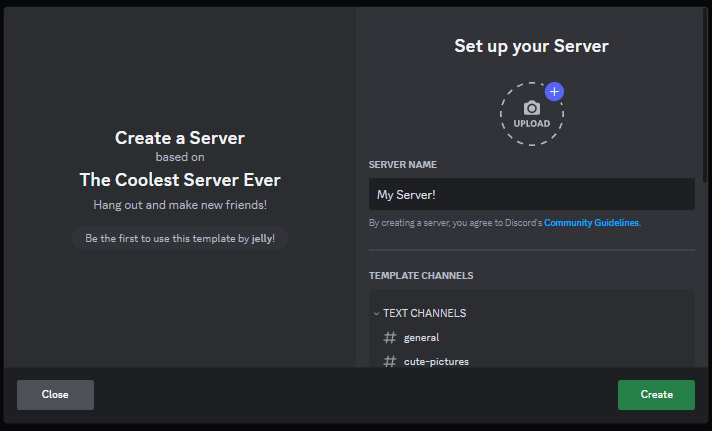Click the Close button
712x431 pixels.
click(x=55, y=395)
